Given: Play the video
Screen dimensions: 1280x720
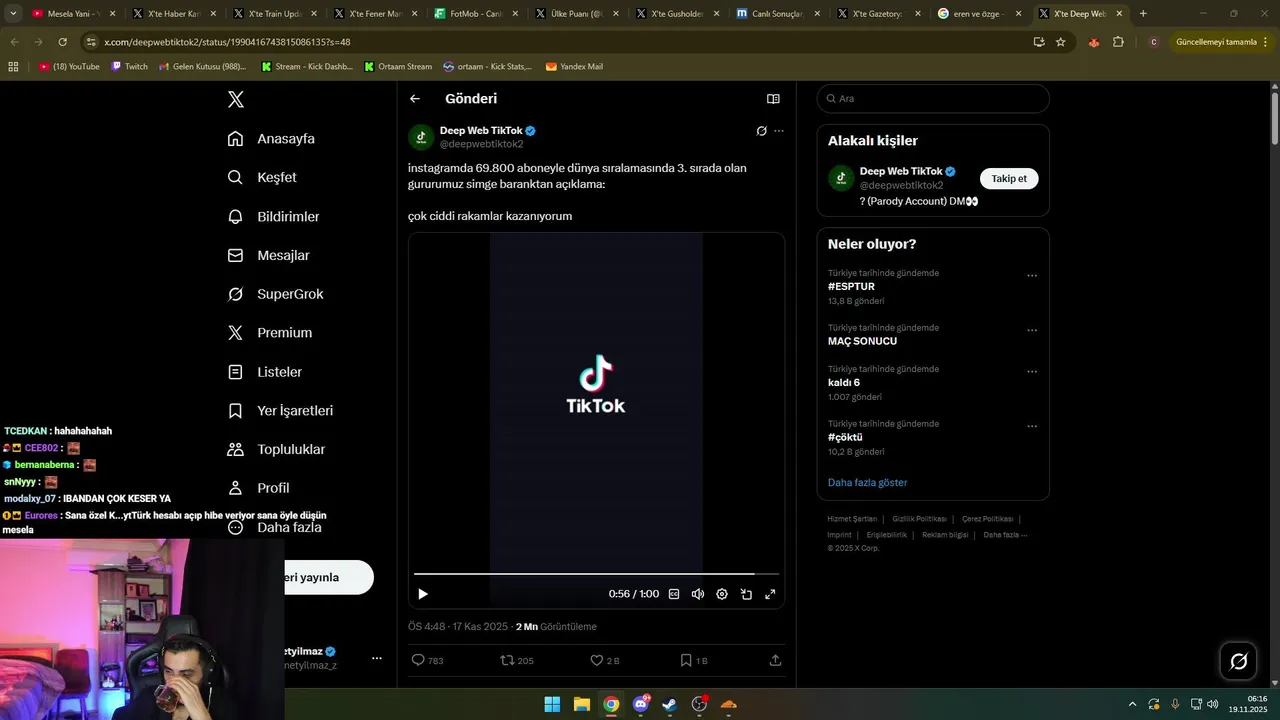Looking at the screenshot, I should pyautogui.click(x=423, y=594).
